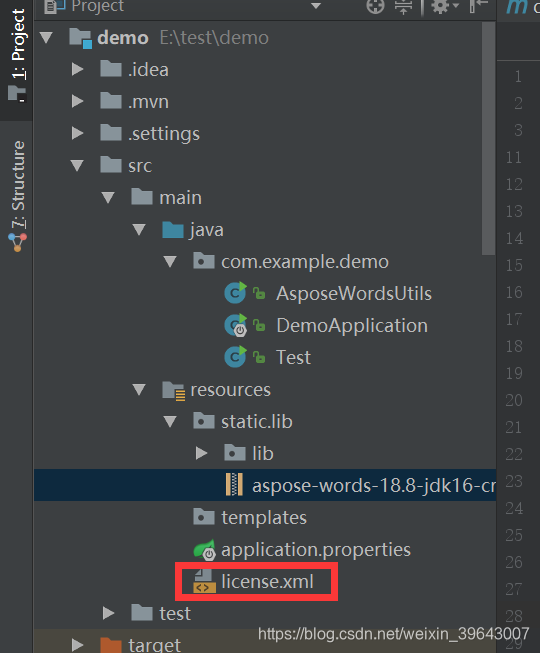540x653 pixels.
Task: Click the static.lib package icon
Action: point(204,421)
